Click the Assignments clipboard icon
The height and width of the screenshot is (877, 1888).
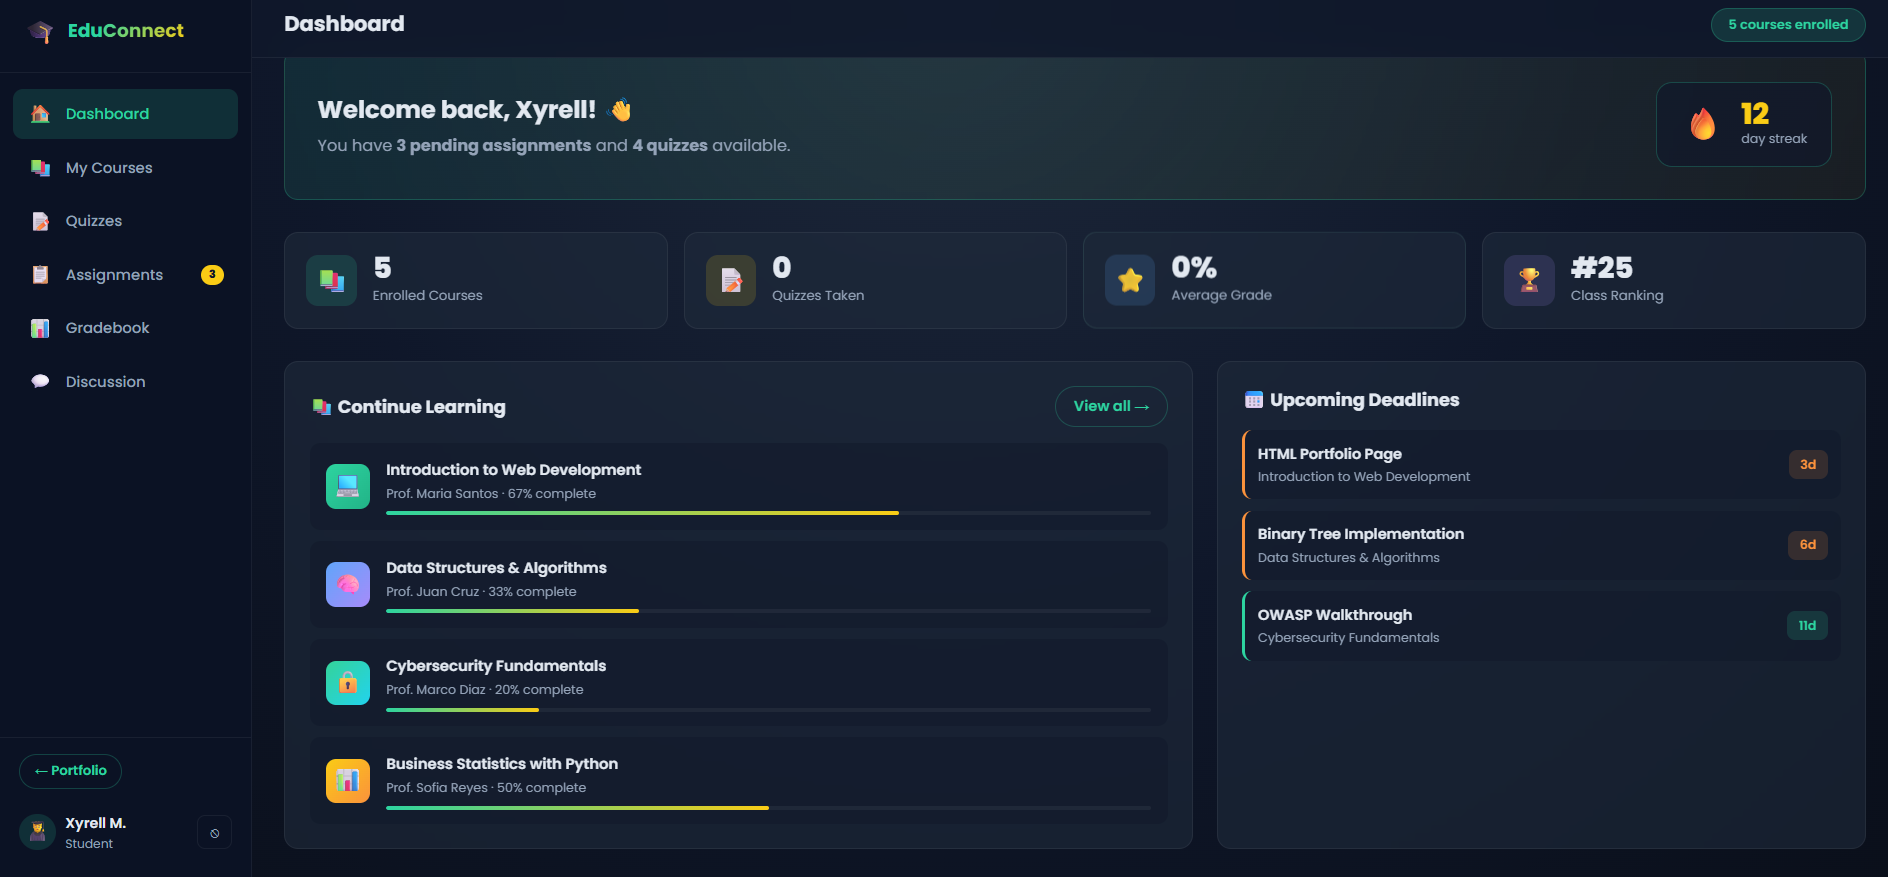40,275
